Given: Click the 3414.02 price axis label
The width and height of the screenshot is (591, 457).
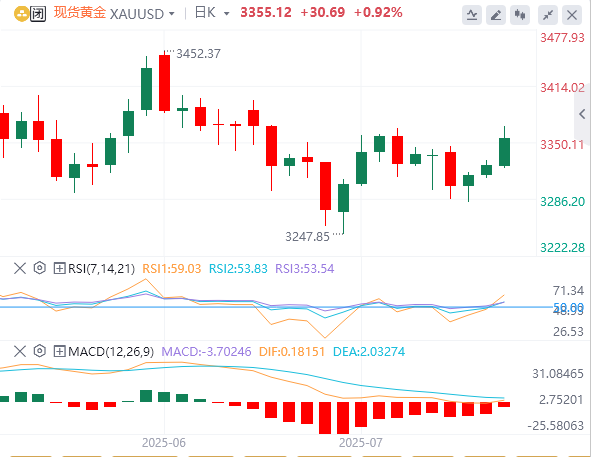Looking at the screenshot, I should (562, 88).
